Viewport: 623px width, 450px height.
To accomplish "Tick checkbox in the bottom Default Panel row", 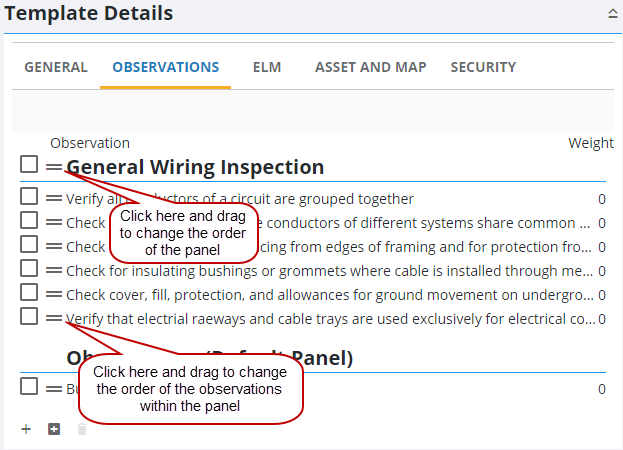I will click(29, 386).
